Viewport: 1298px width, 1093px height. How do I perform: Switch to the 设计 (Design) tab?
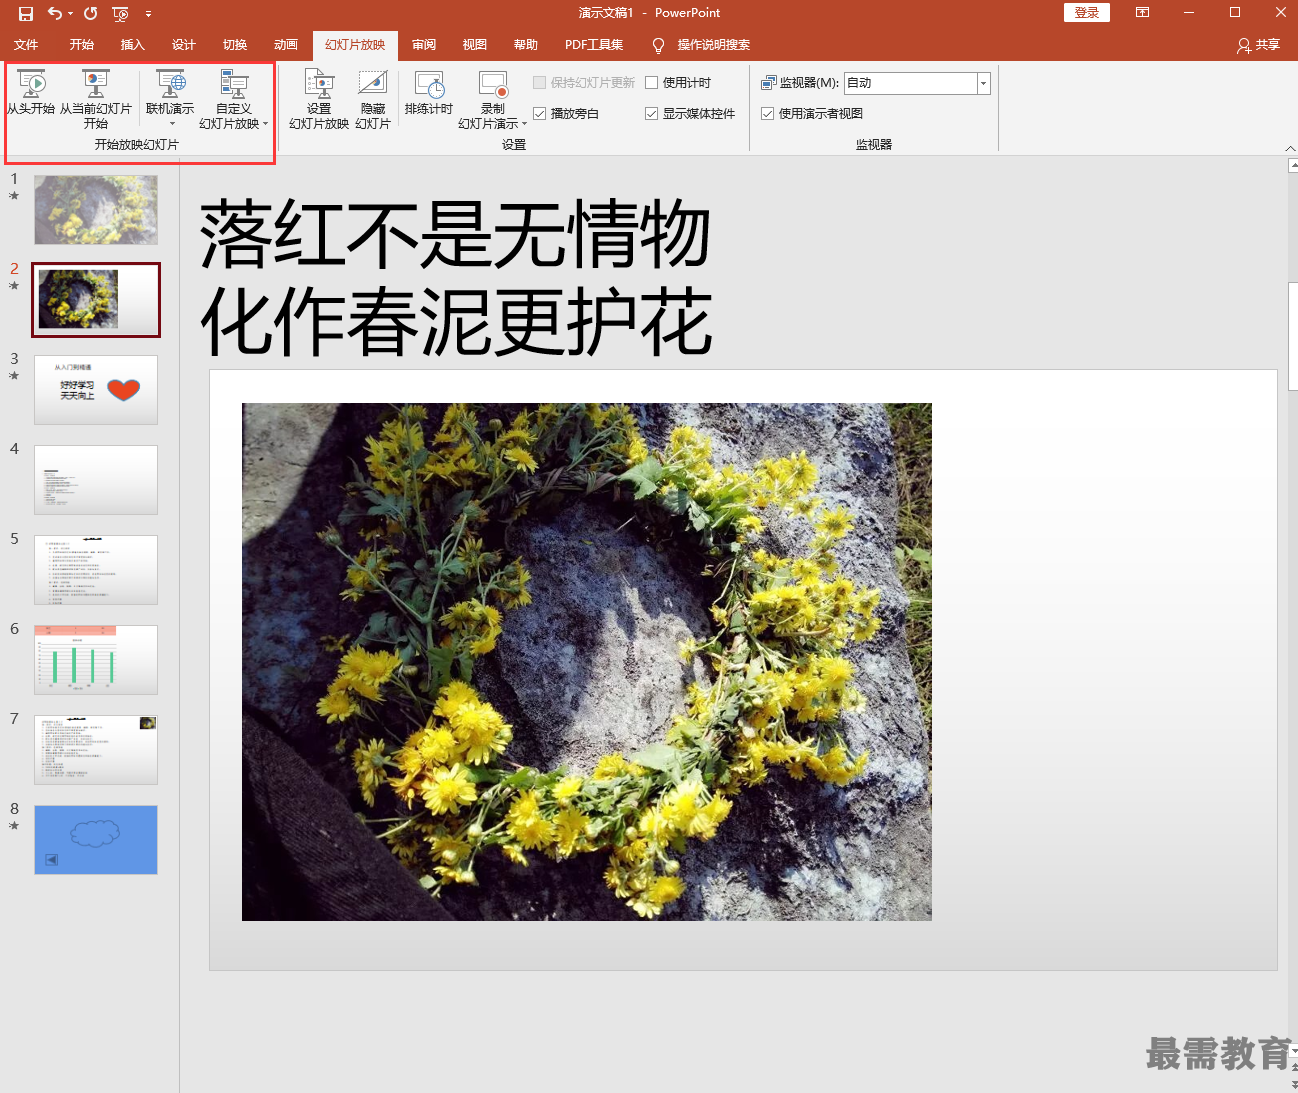pyautogui.click(x=184, y=45)
